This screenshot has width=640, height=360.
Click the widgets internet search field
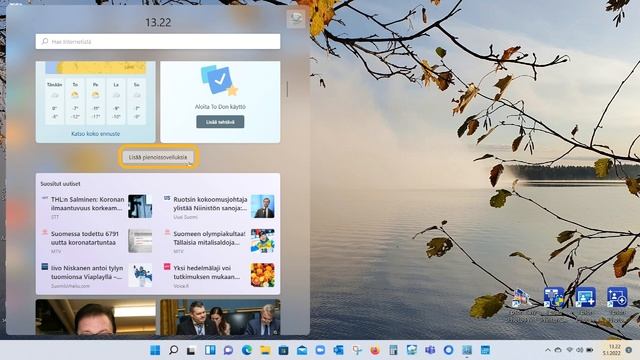(158, 42)
